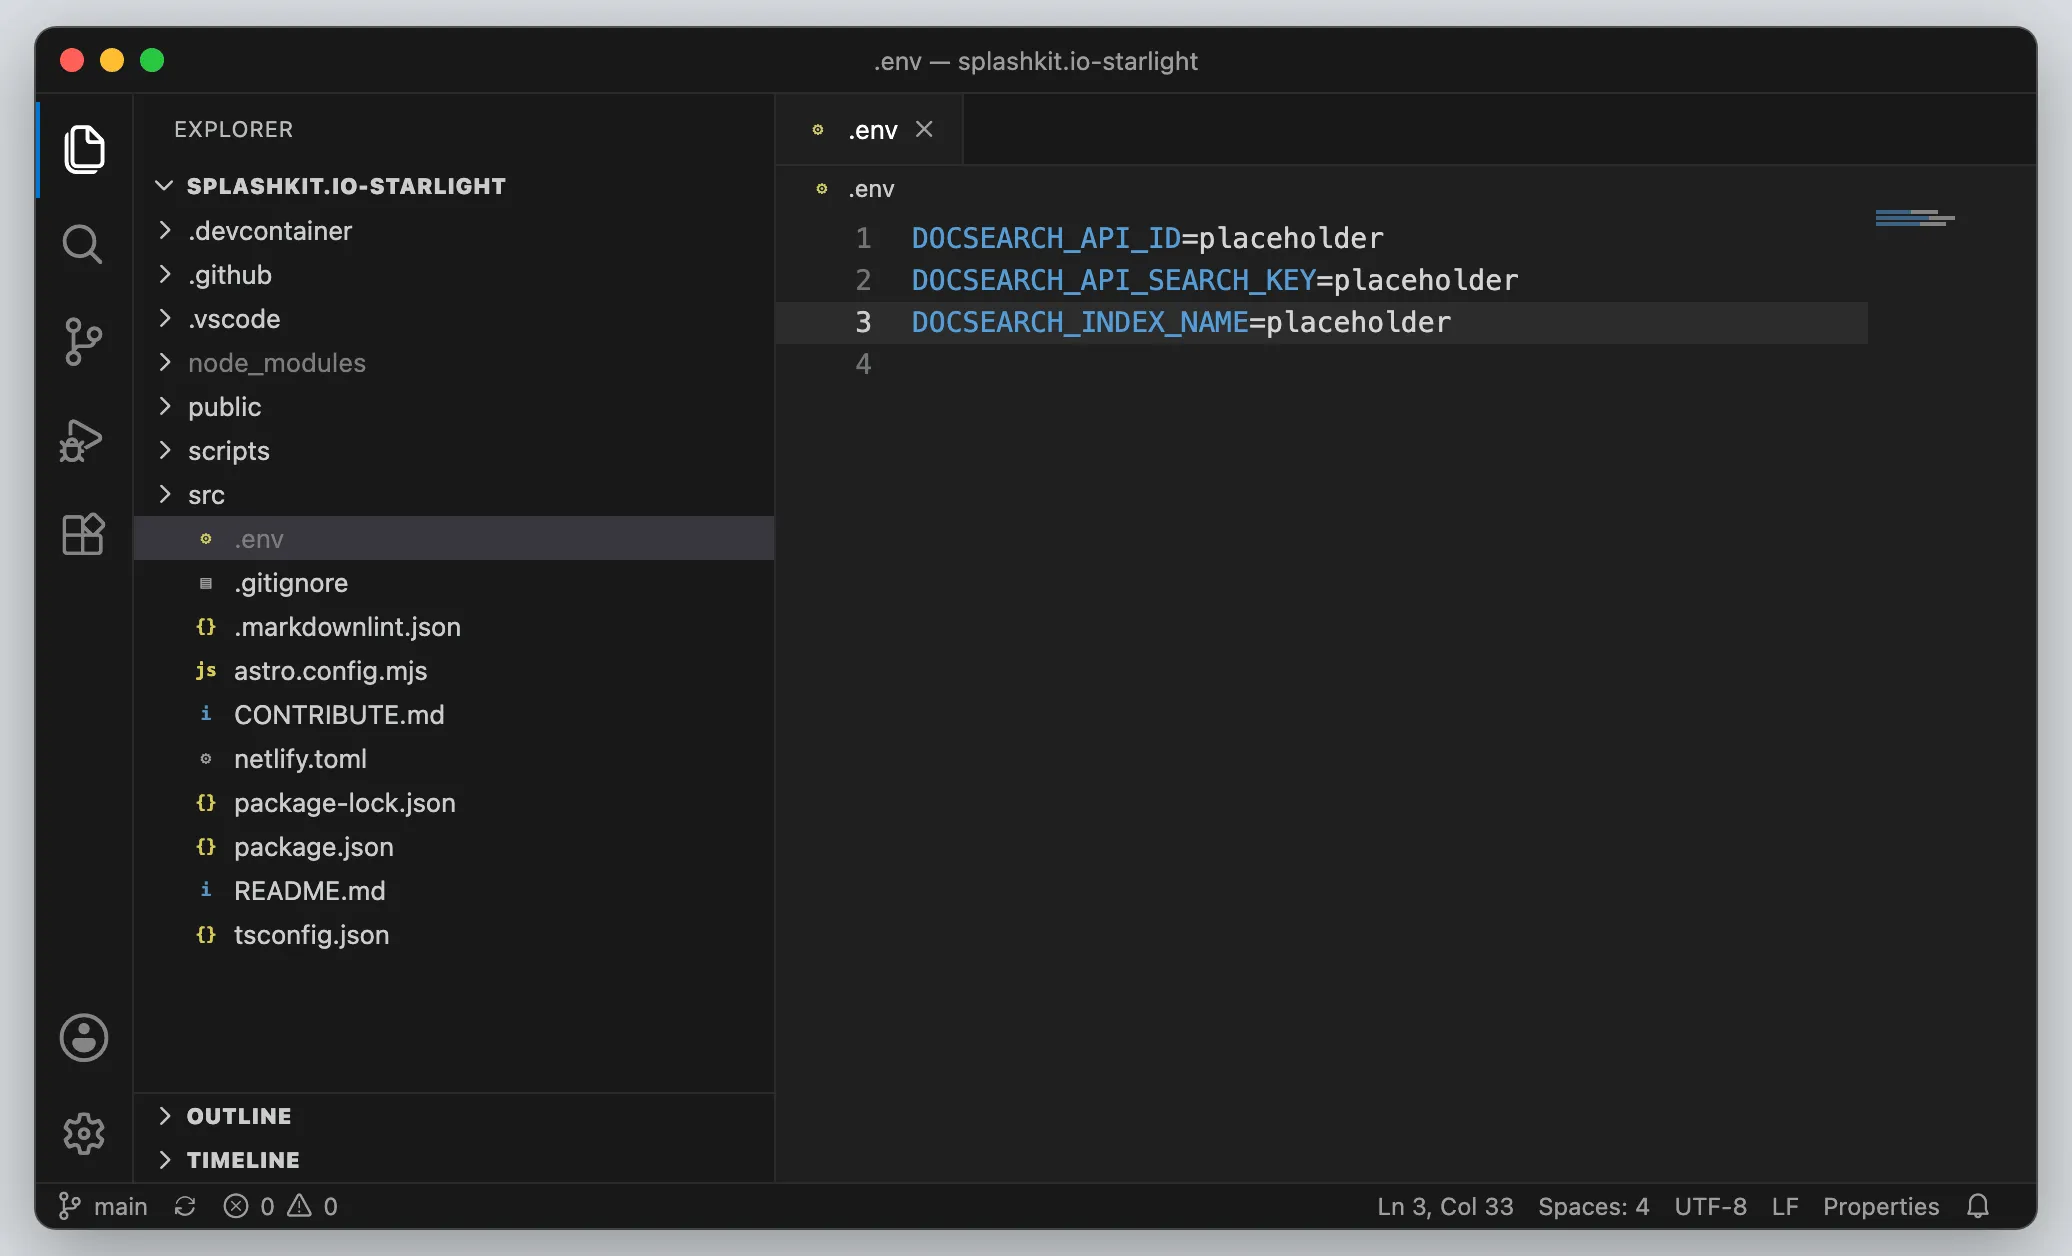The image size is (2072, 1256).
Task: Open the Source Control view icon
Action: point(82,342)
